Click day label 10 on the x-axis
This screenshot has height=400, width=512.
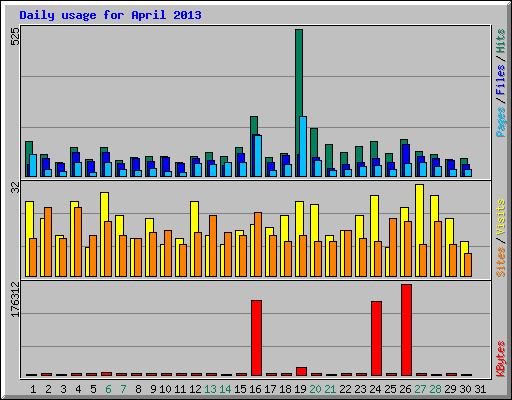click(165, 389)
